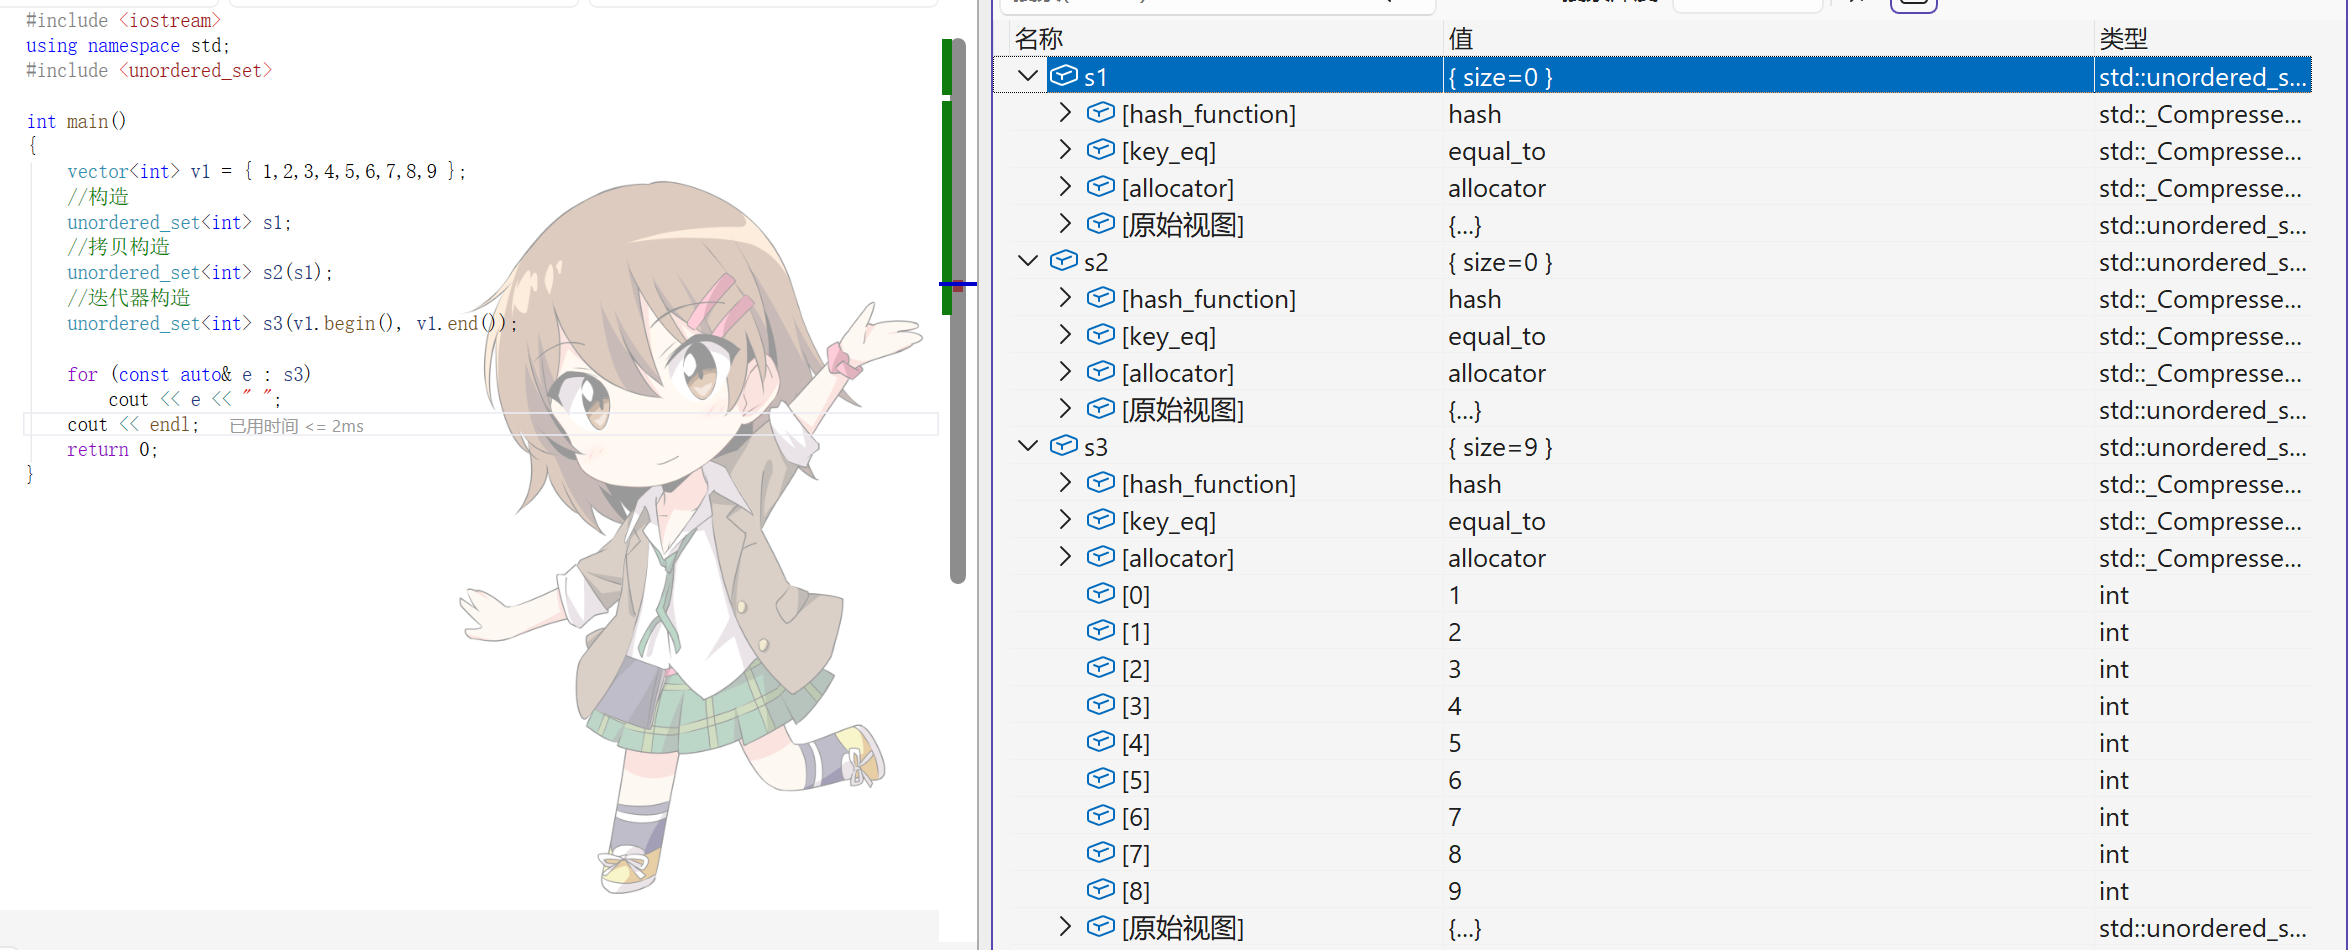This screenshot has width=2348, height=950.
Task: Expand [hash_function] under s2
Action: [x=1065, y=298]
